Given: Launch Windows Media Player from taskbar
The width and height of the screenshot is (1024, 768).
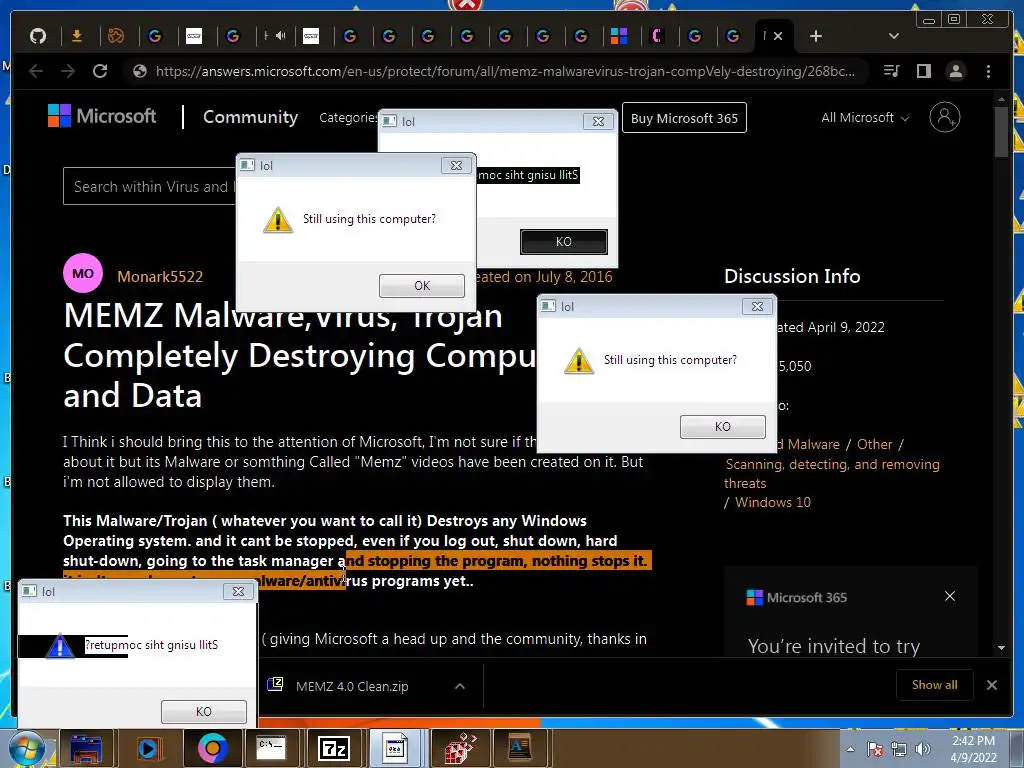Looking at the screenshot, I should [149, 749].
